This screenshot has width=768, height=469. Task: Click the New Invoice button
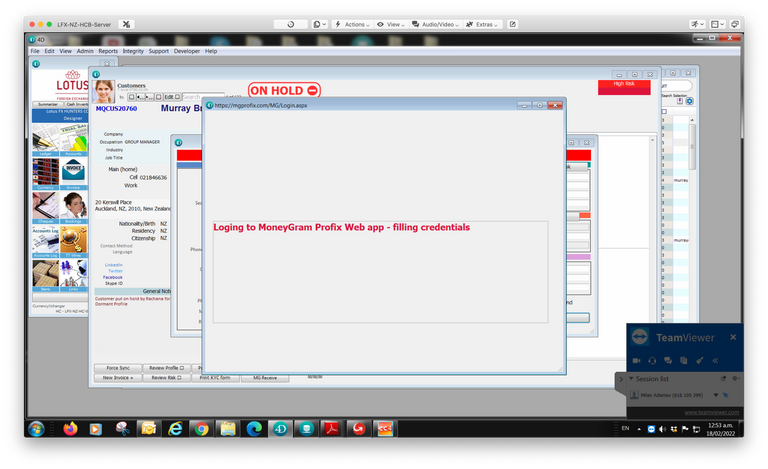[118, 377]
